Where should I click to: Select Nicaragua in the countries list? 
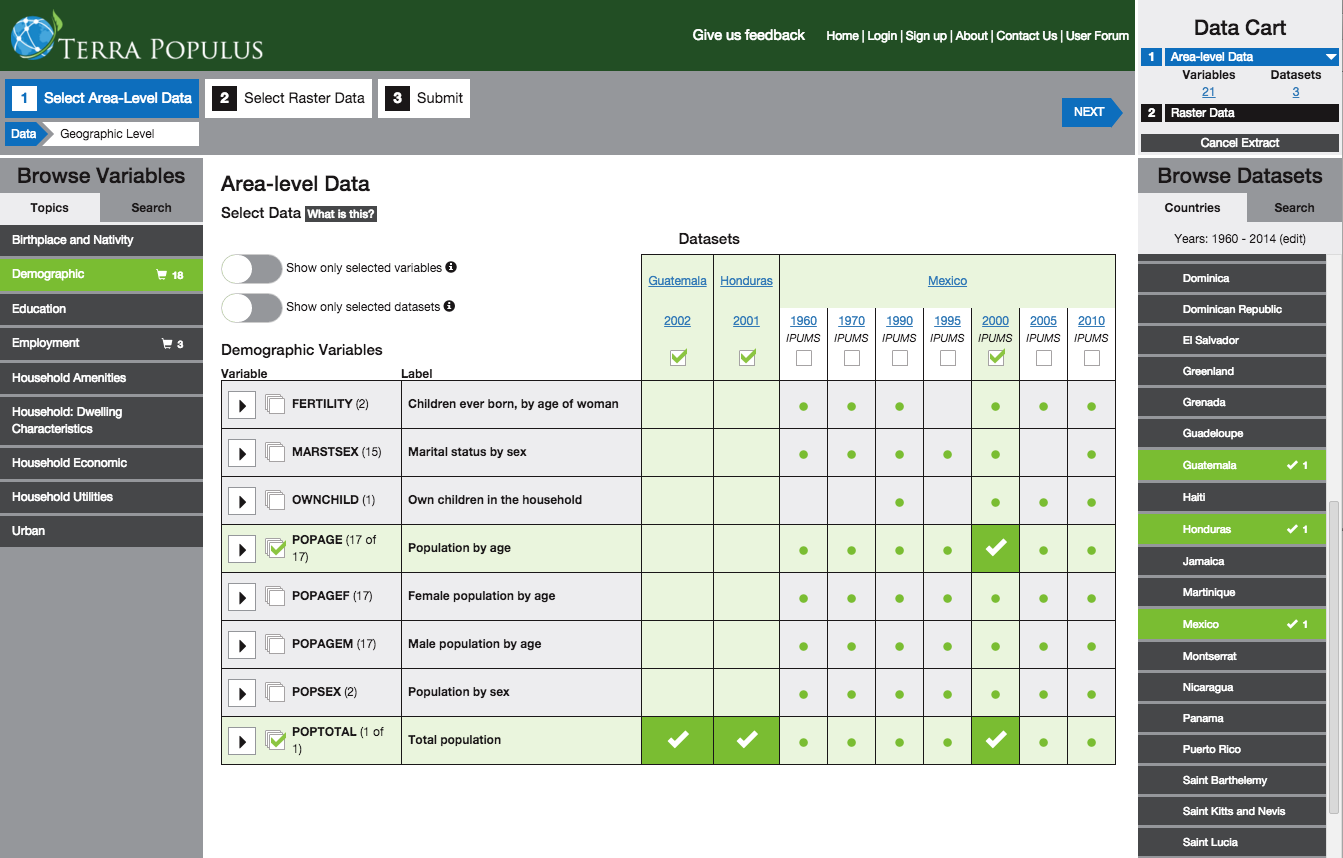(1207, 688)
